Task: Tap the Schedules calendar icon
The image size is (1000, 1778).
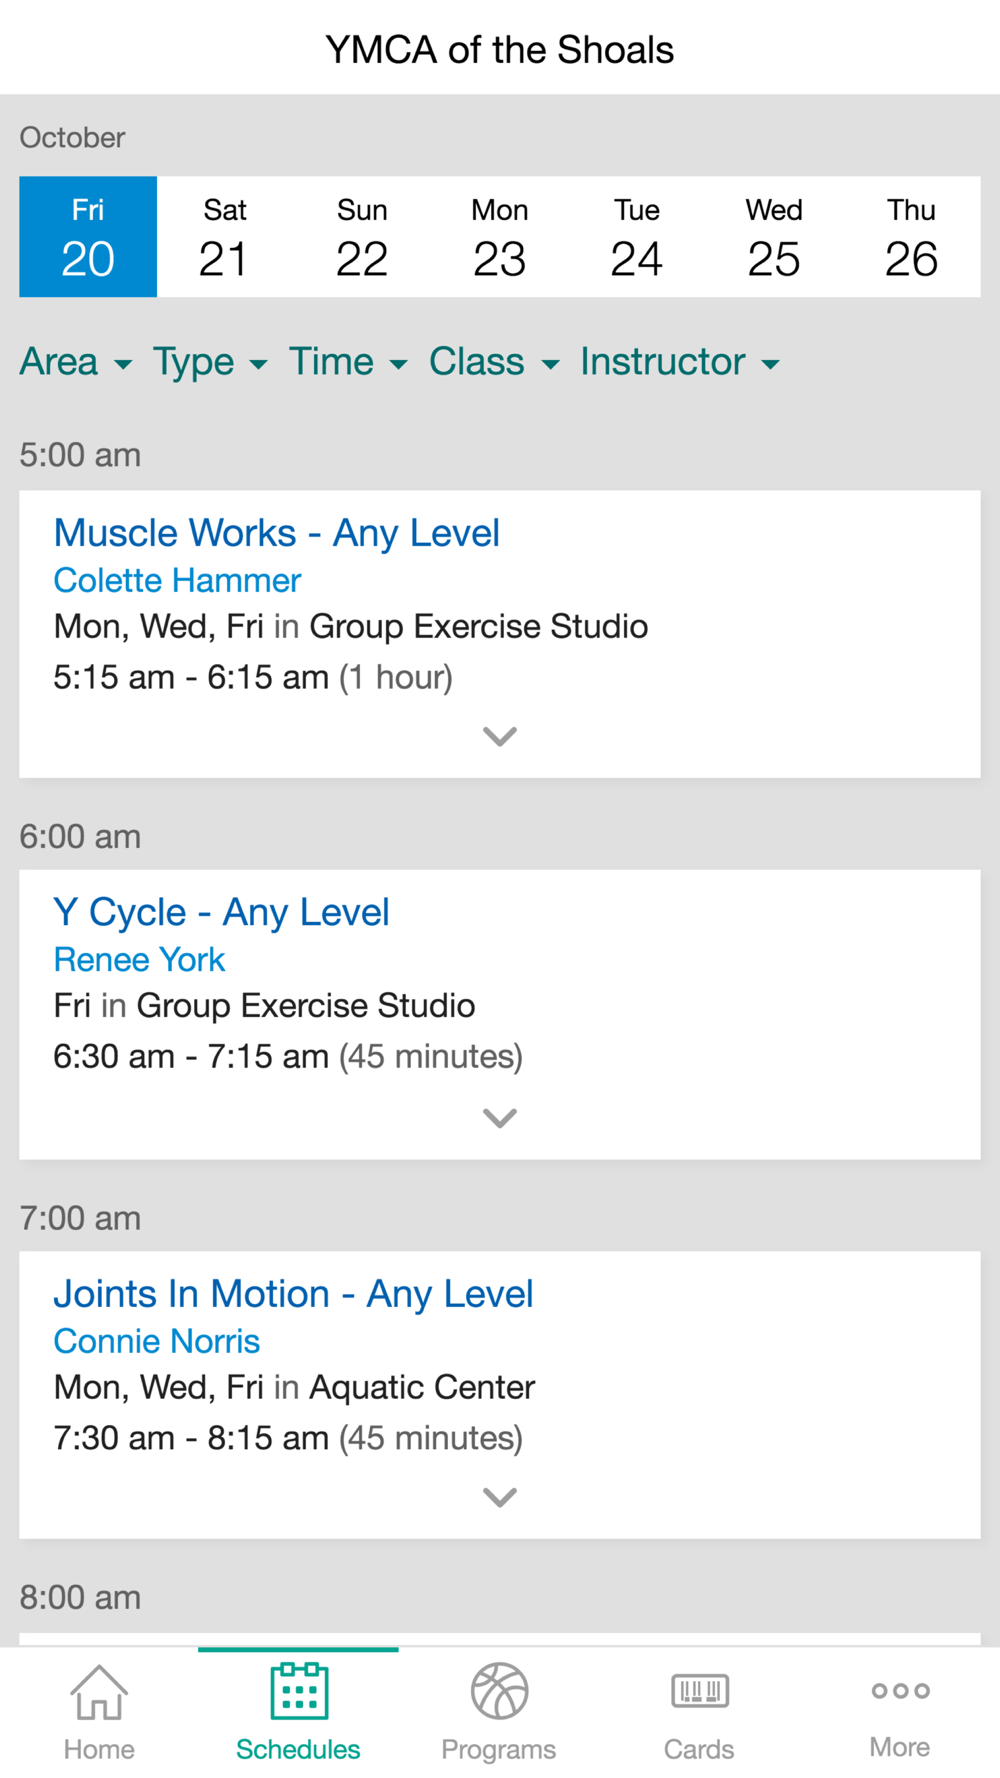Action: 299,1690
